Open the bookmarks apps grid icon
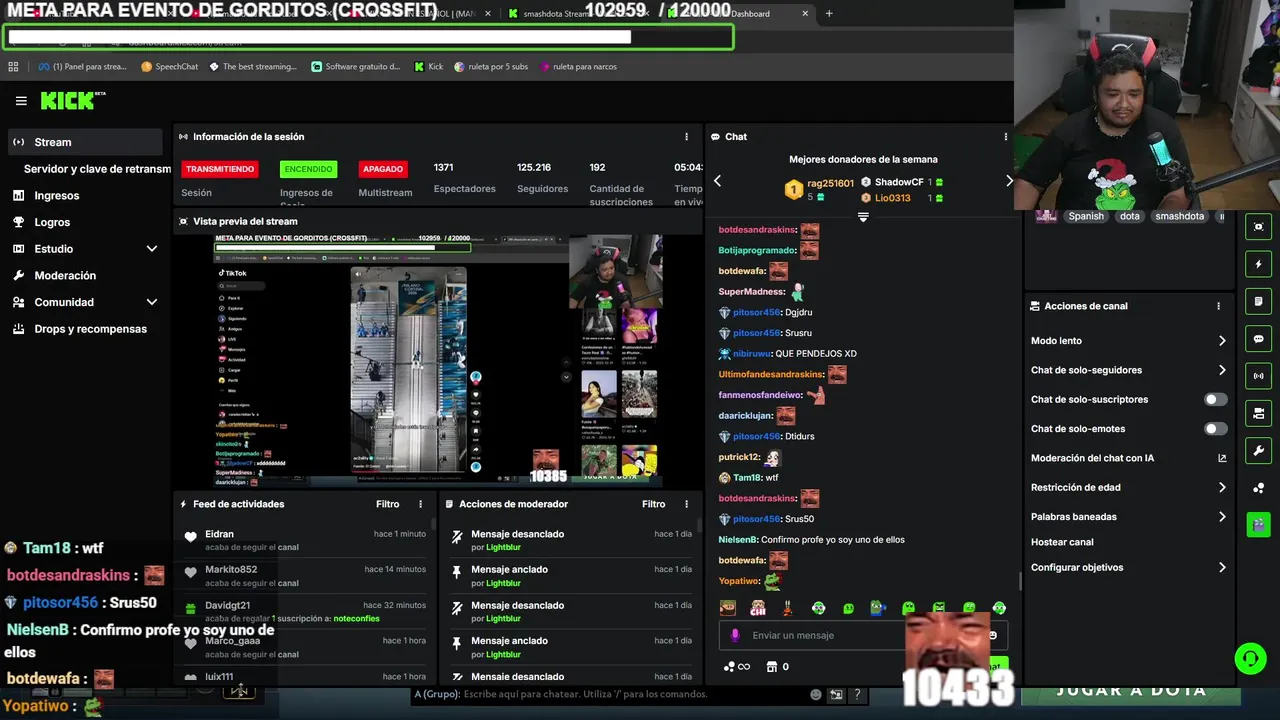 tap(13, 67)
